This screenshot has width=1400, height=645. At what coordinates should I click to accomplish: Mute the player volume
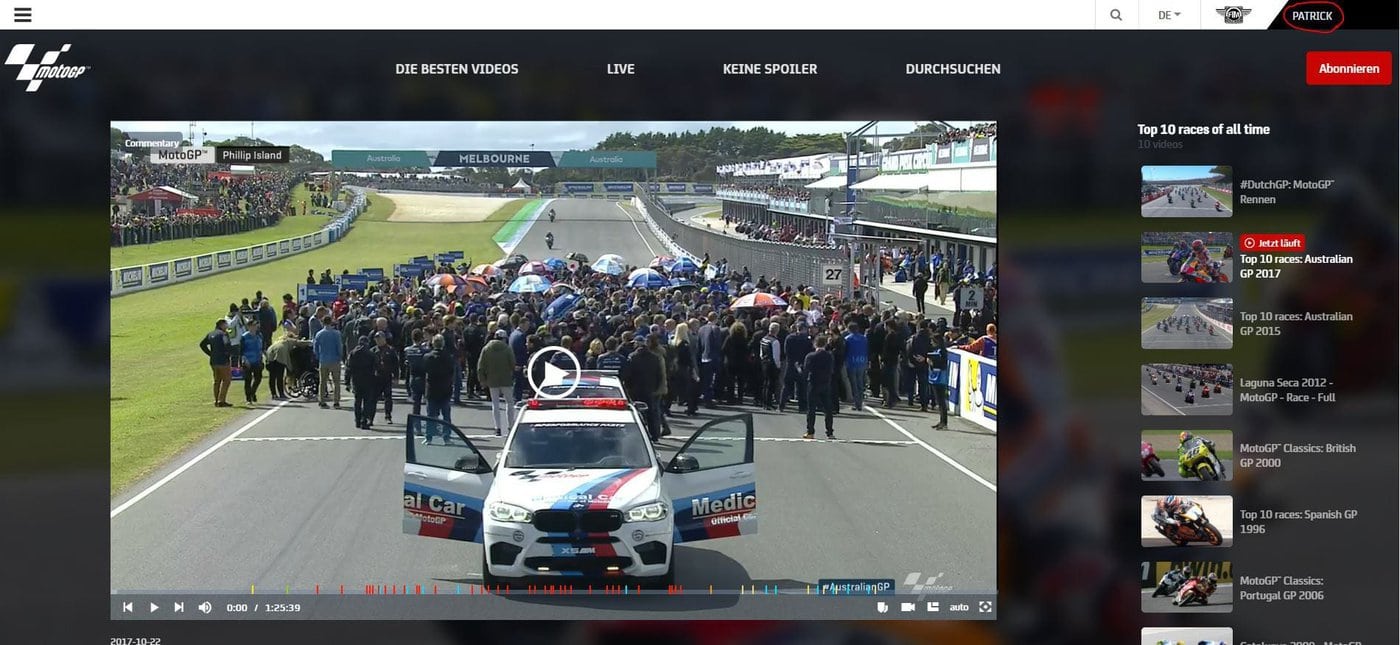coord(205,607)
